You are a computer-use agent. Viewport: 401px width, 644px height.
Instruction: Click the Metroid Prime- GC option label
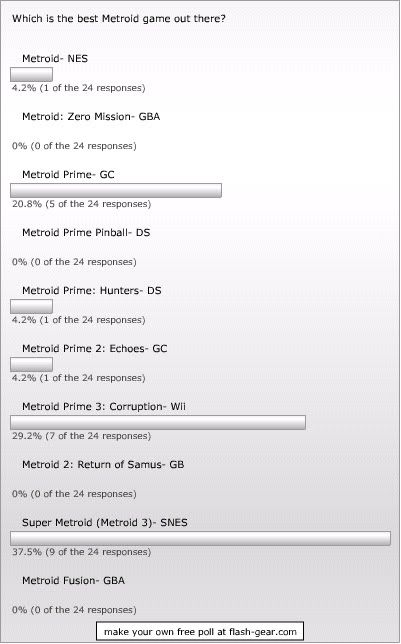[68, 175]
